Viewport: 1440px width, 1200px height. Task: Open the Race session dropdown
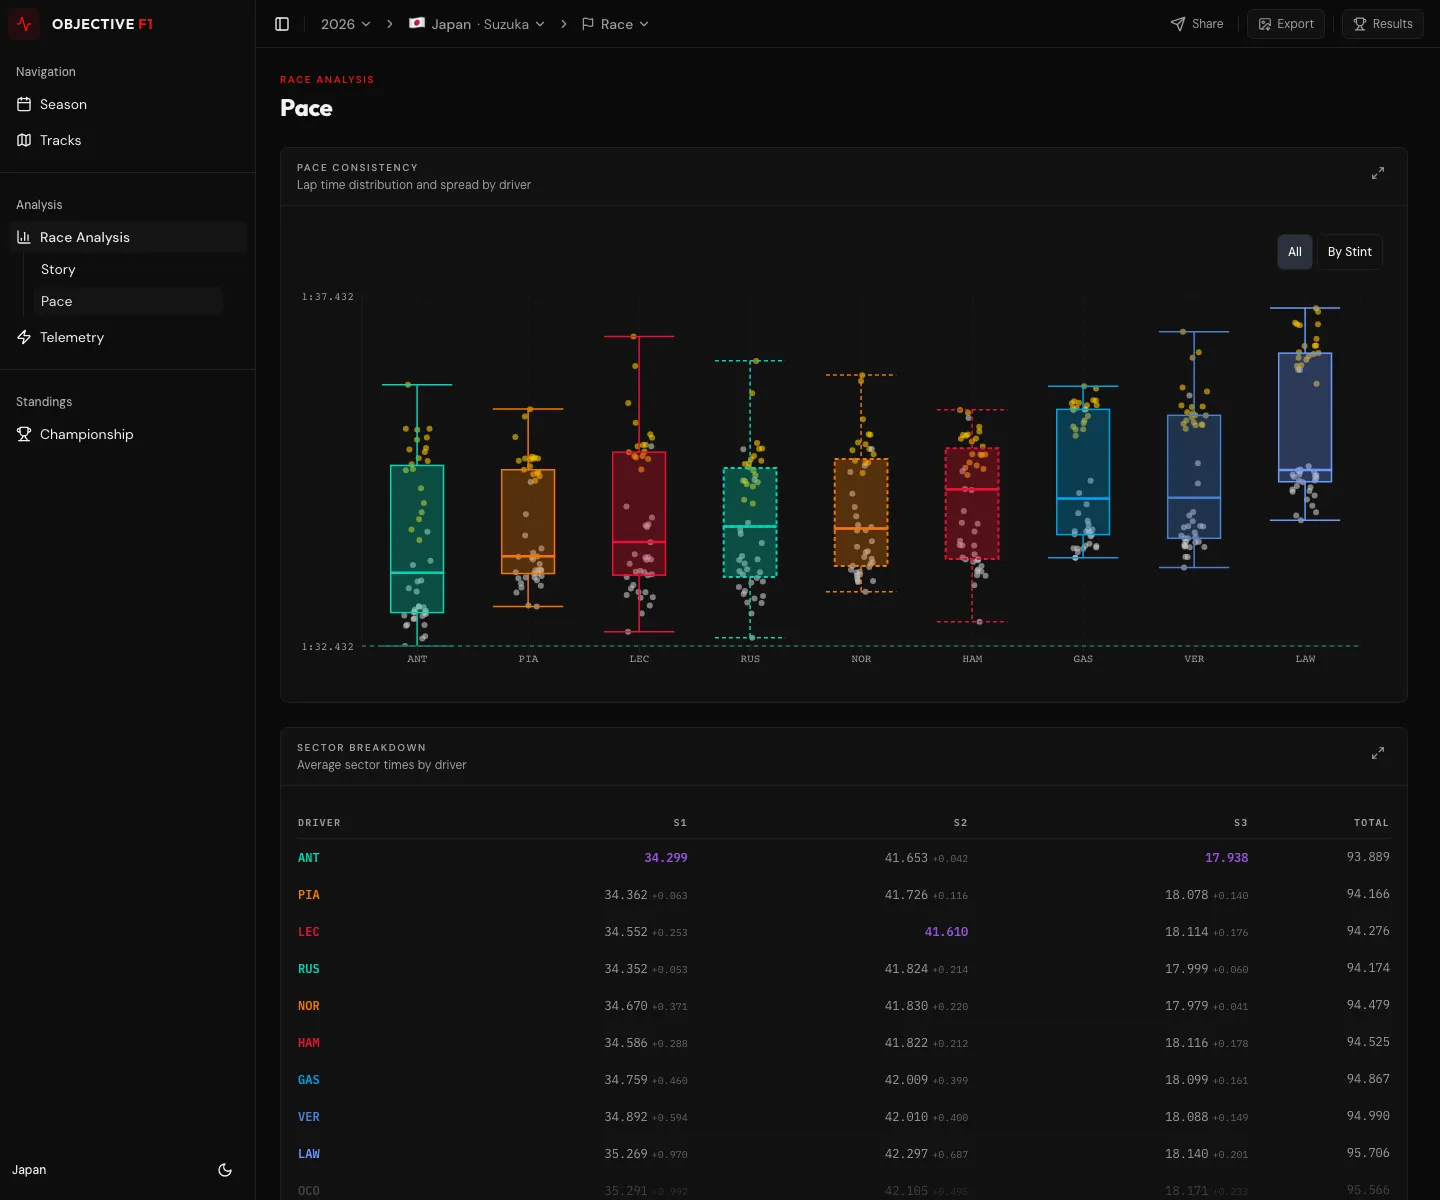tap(615, 24)
